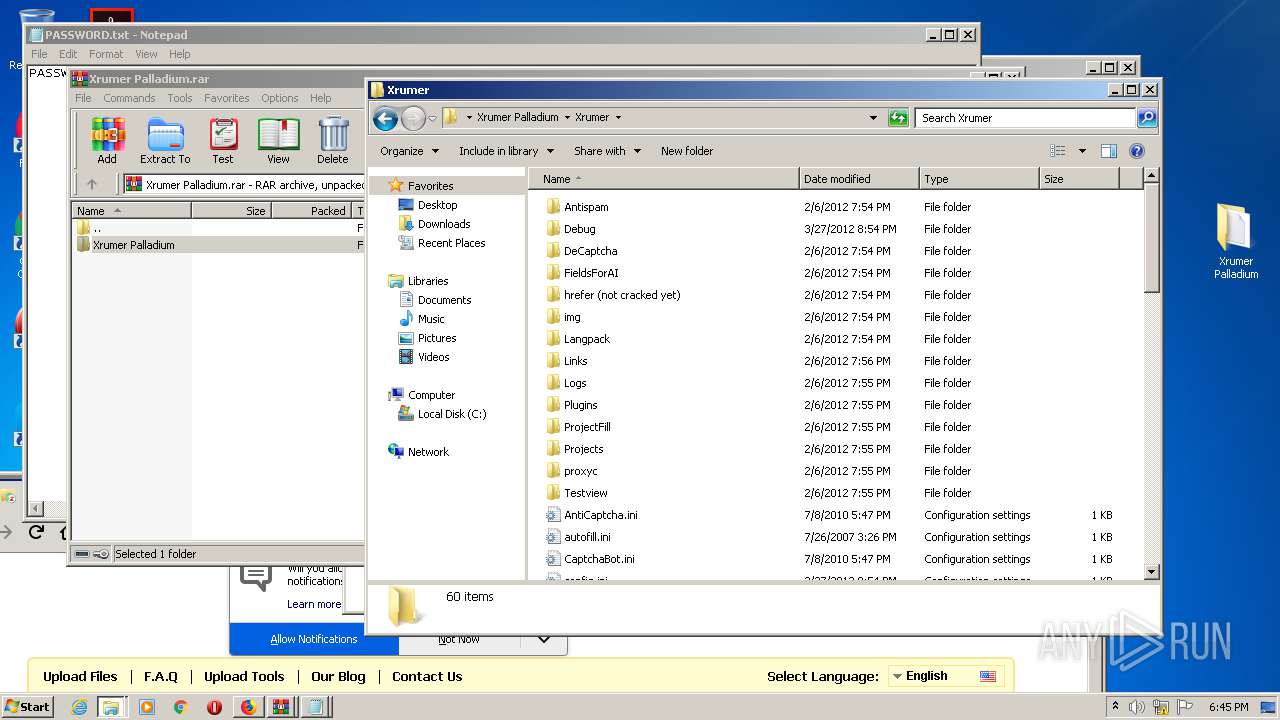Open recent pages dropdown arrow
The height and width of the screenshot is (720, 1280).
pos(432,119)
